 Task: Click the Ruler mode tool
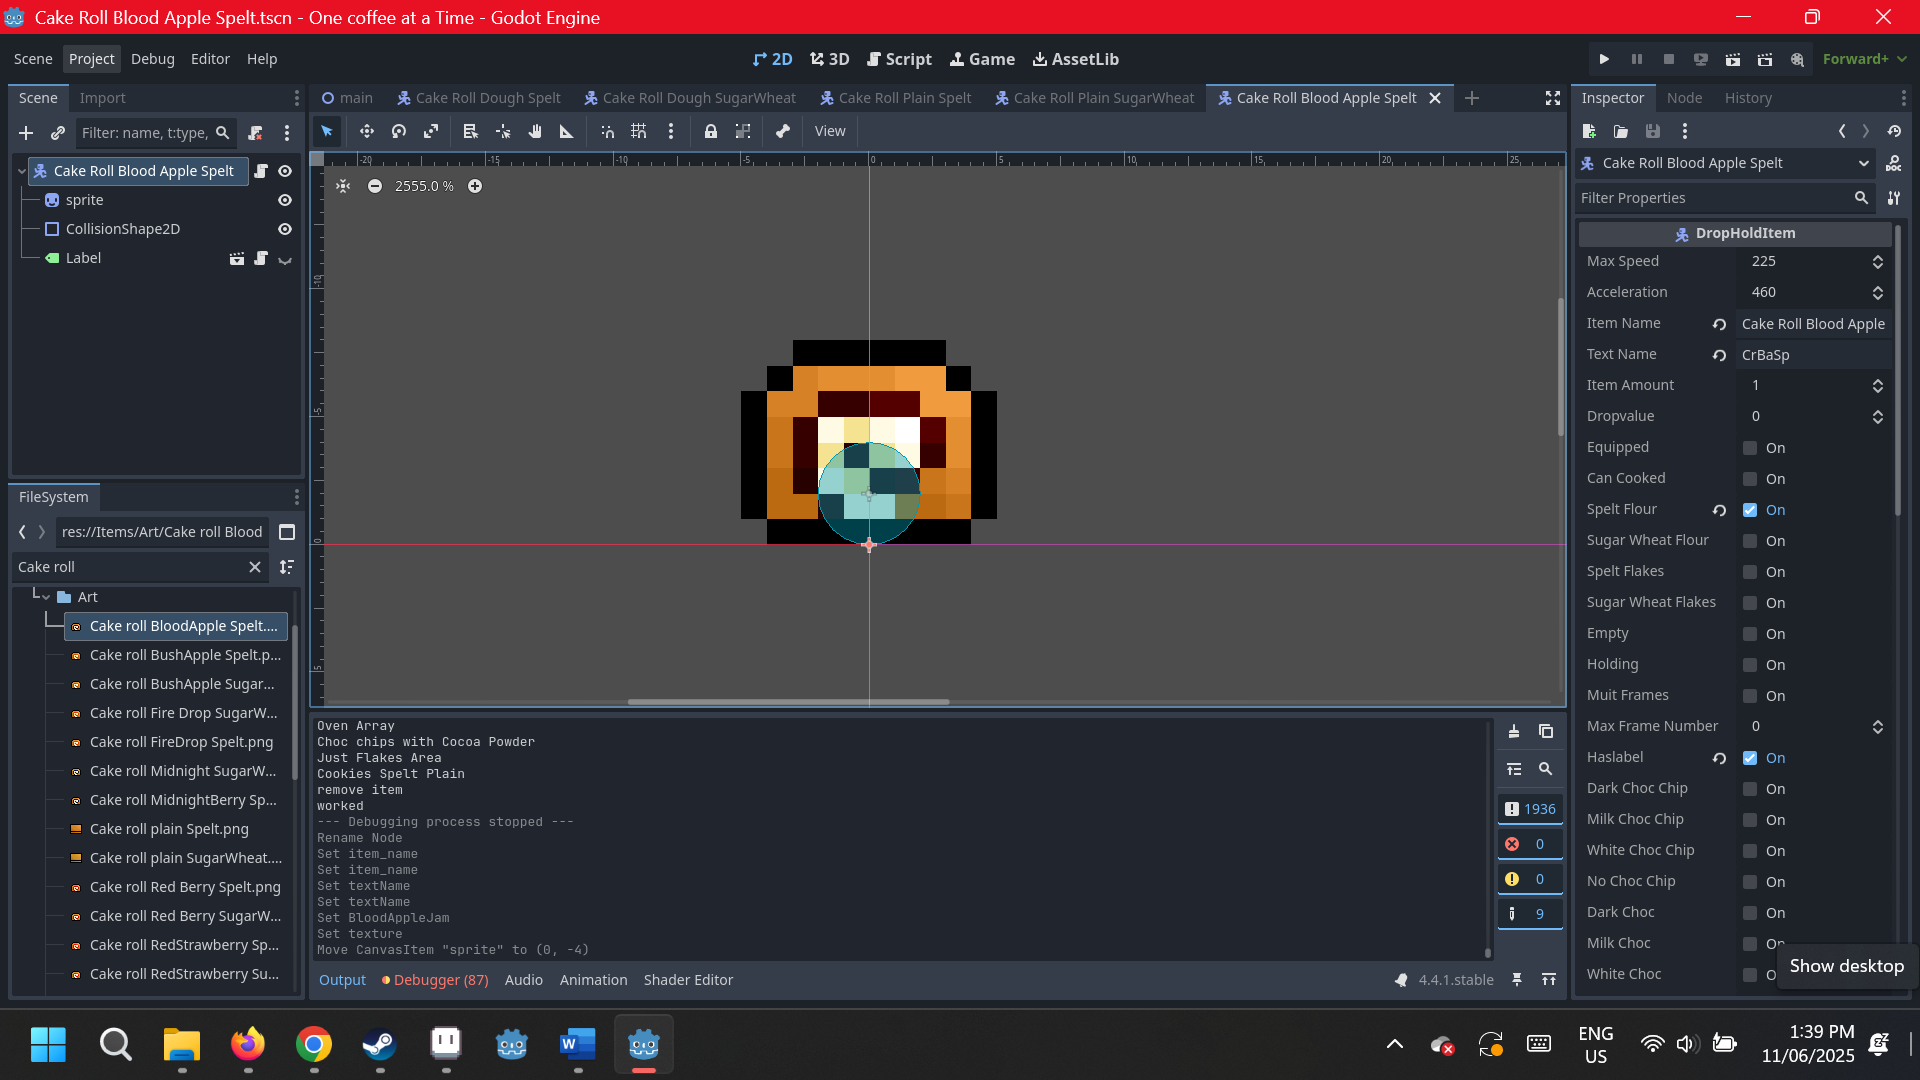point(567,131)
